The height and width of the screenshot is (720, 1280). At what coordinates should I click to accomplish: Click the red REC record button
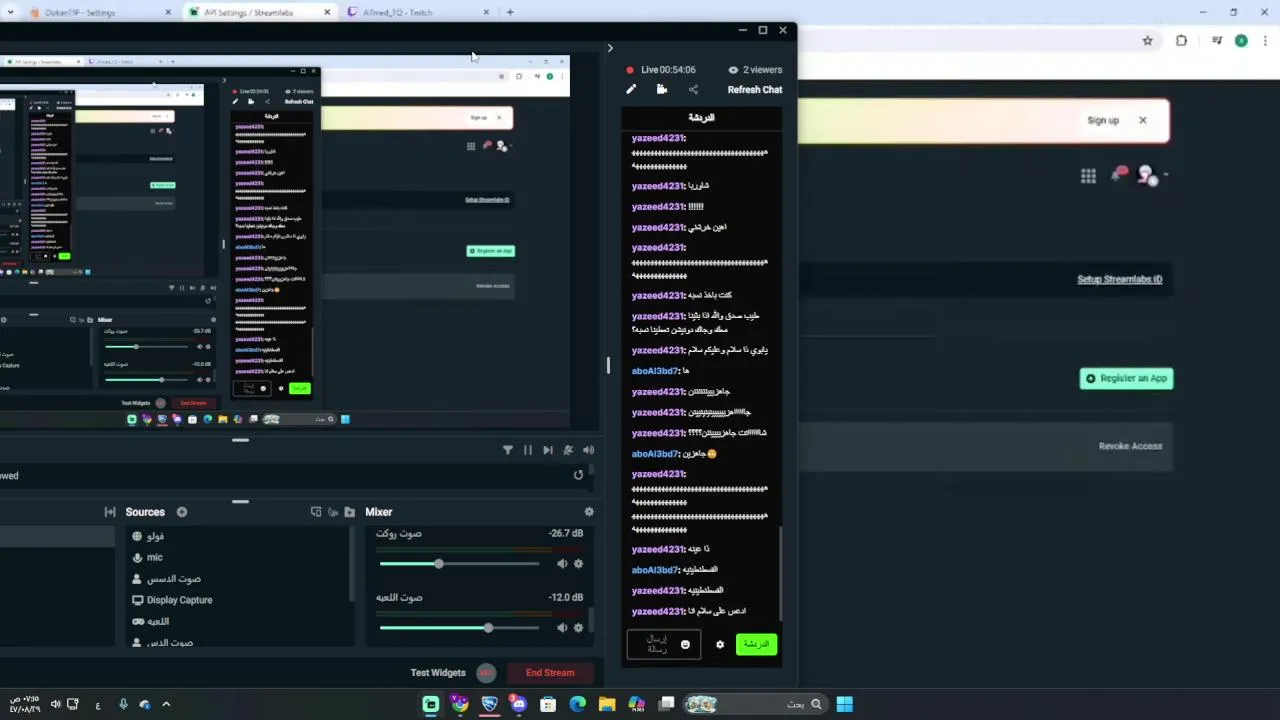point(486,673)
